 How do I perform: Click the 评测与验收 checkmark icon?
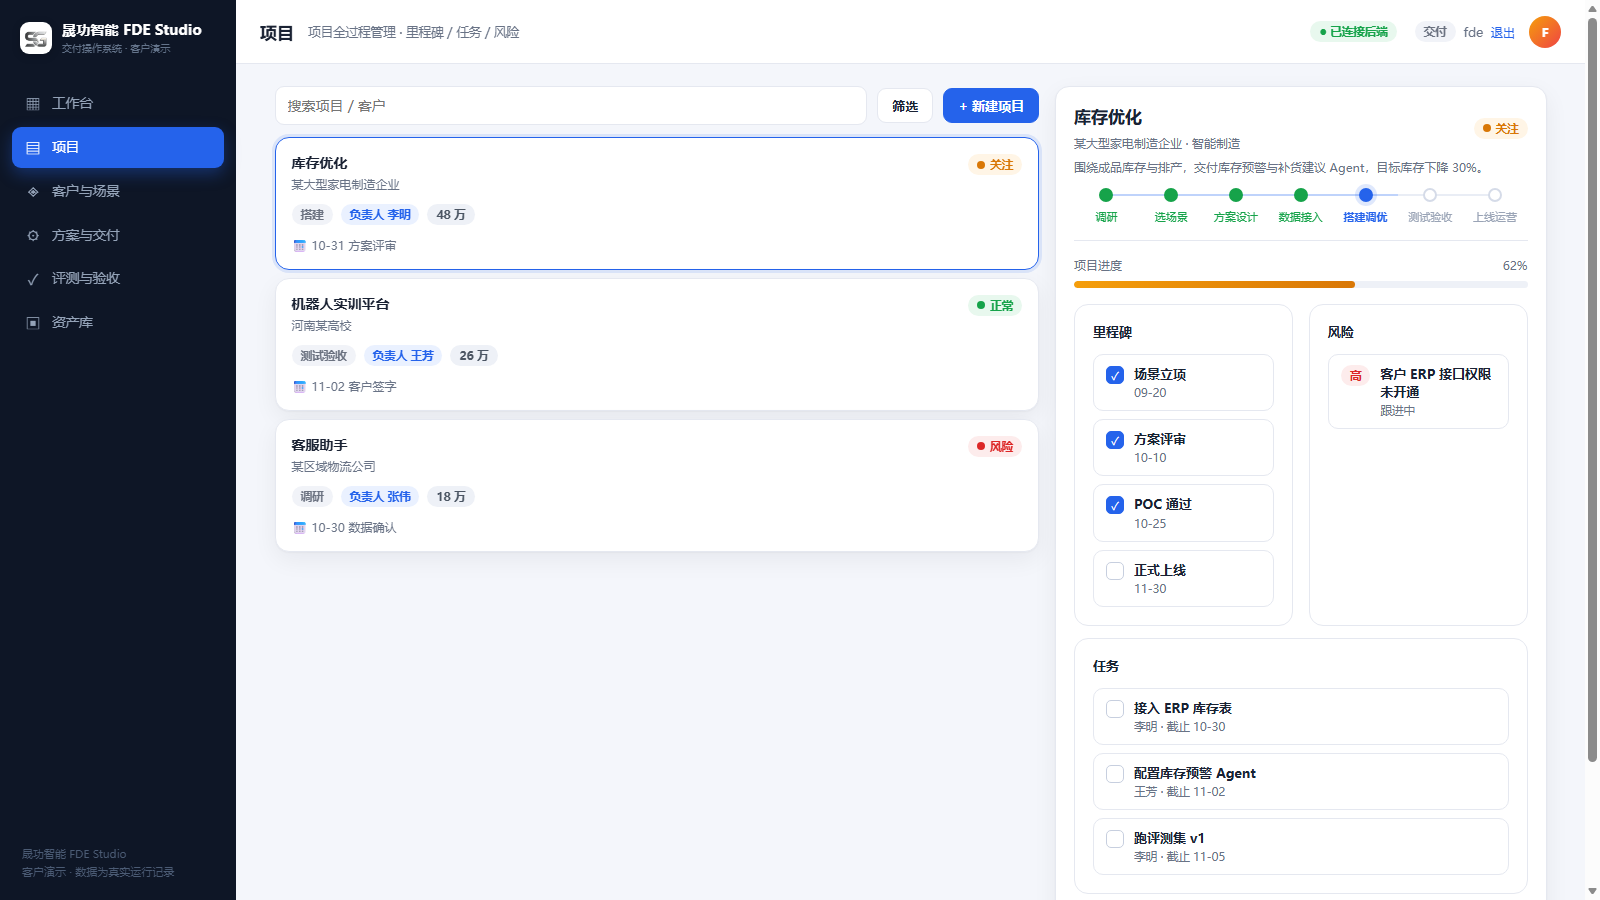click(33, 279)
